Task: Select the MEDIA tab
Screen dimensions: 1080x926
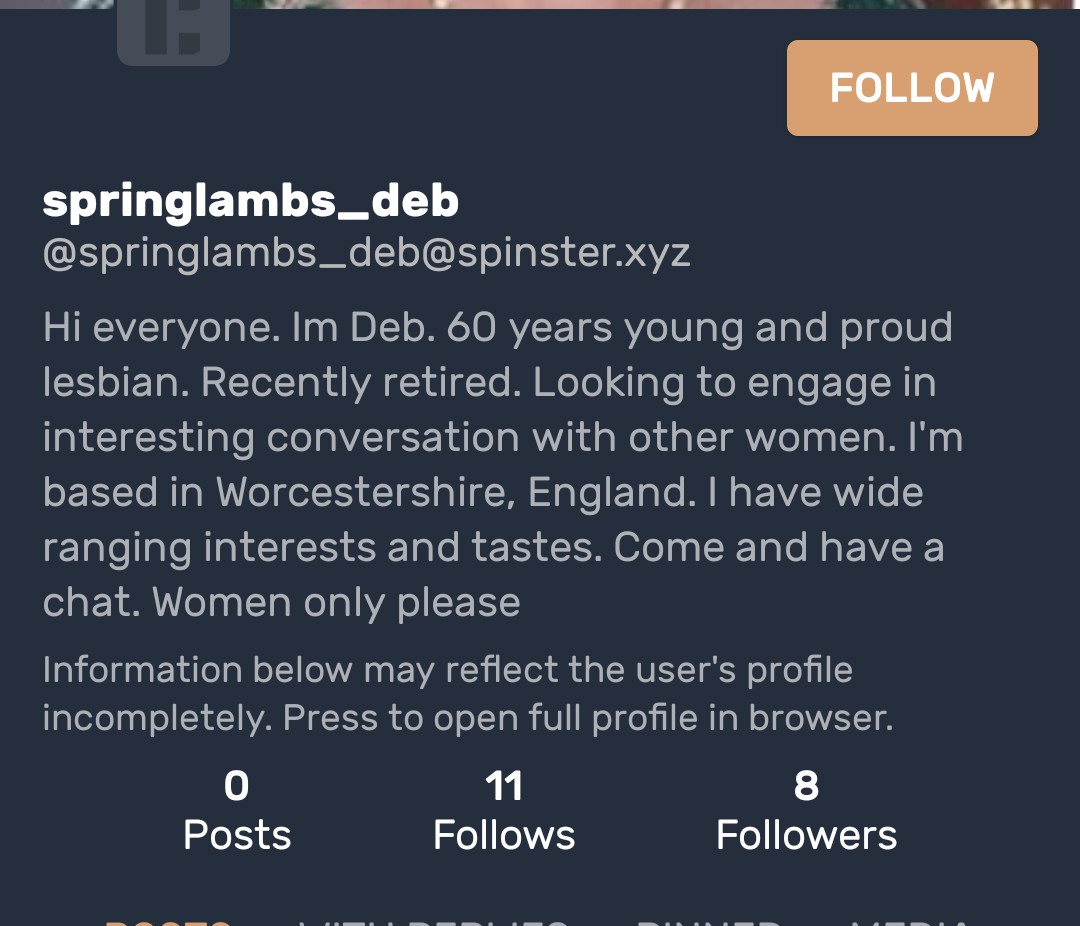Action: (908, 921)
